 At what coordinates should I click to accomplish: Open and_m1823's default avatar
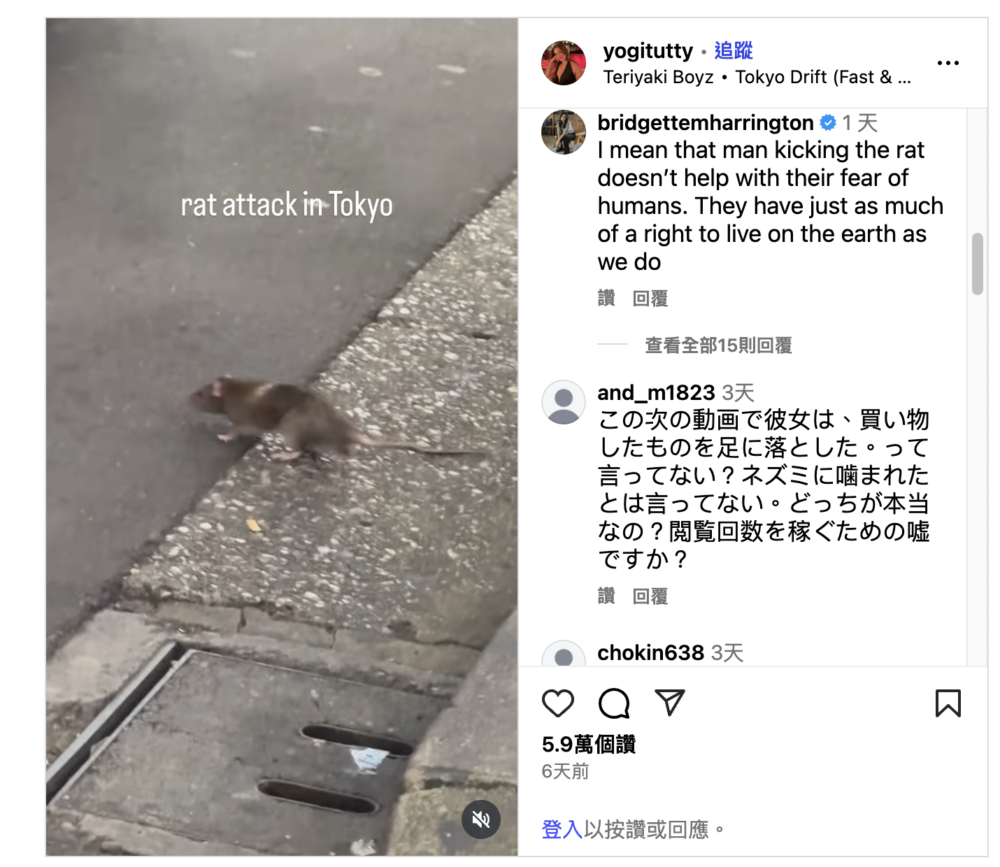click(563, 402)
